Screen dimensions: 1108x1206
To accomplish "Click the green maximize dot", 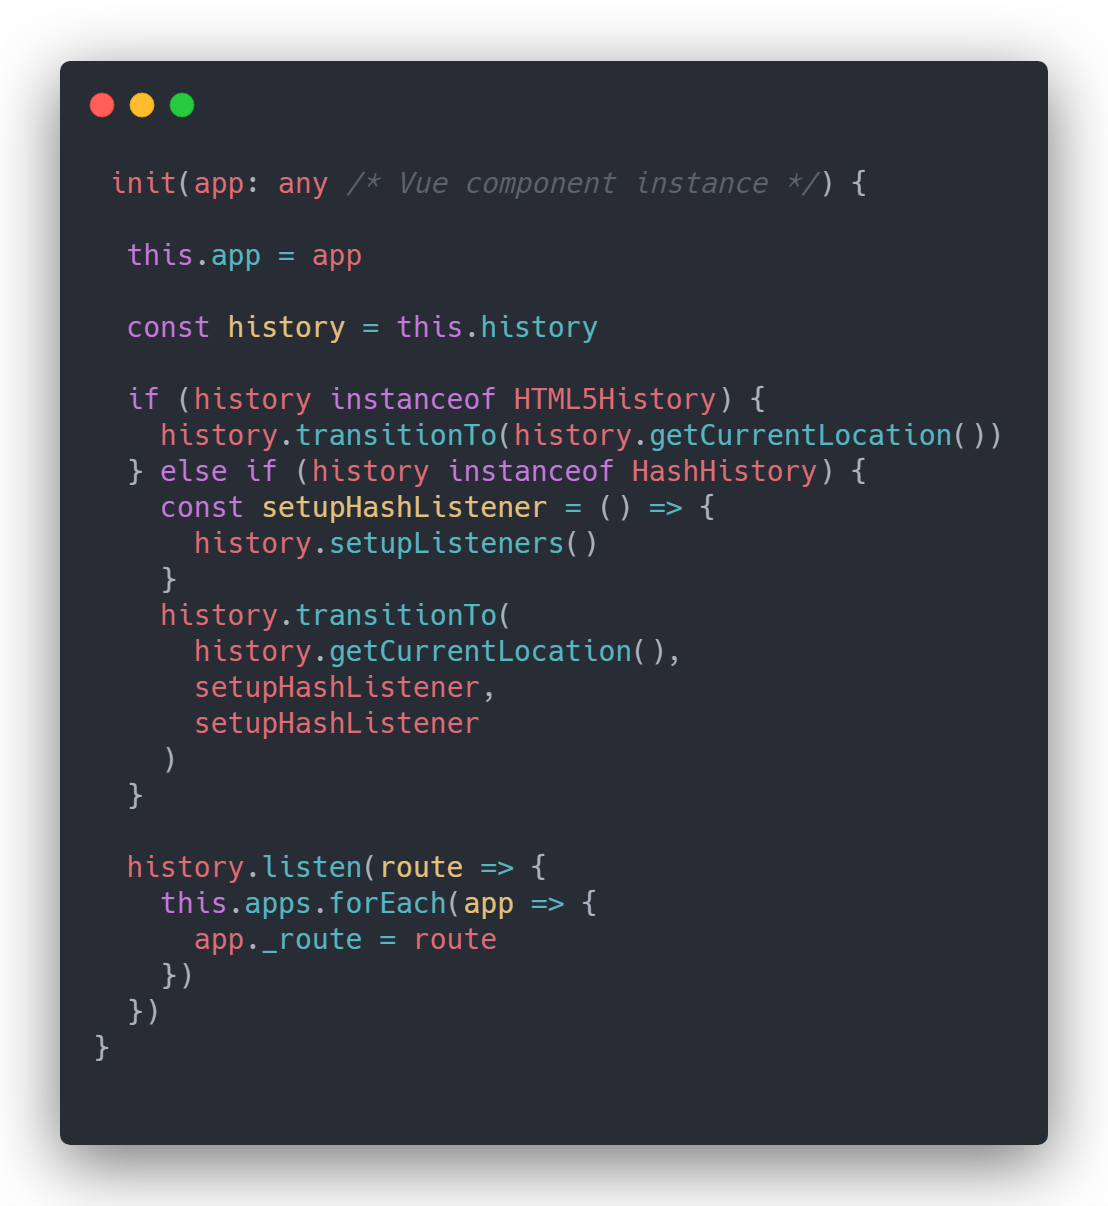I will click(x=182, y=105).
